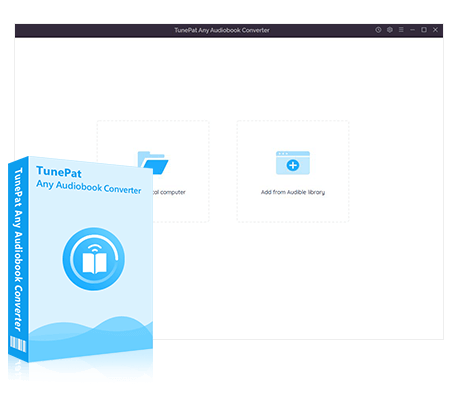
Task: Click the 'TunePat' heading on the box
Action: 59,172
